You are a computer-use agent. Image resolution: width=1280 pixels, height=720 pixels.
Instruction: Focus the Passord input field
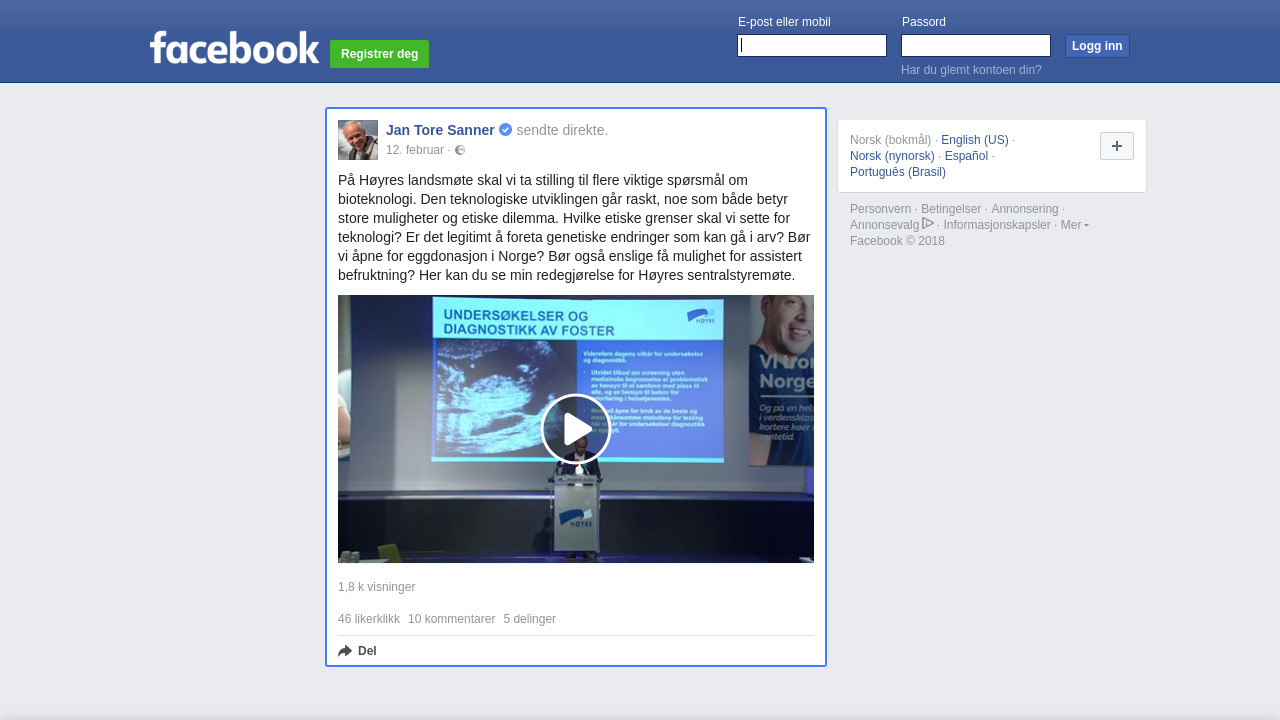pyautogui.click(x=976, y=46)
